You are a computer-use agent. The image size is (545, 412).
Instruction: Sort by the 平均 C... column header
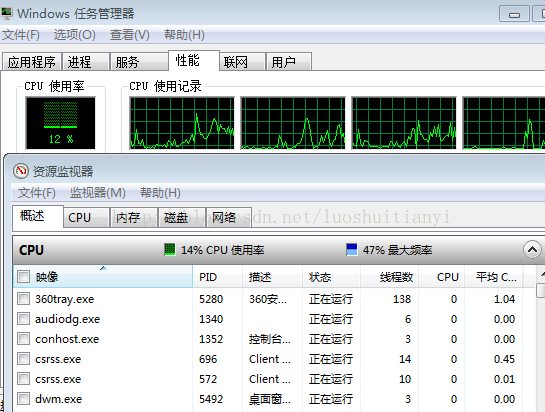tap(494, 277)
